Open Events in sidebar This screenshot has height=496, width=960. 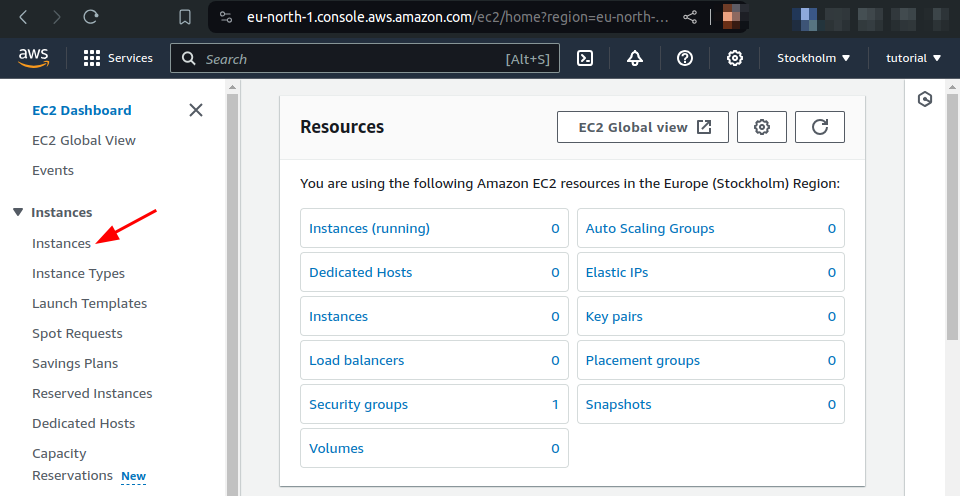(53, 170)
